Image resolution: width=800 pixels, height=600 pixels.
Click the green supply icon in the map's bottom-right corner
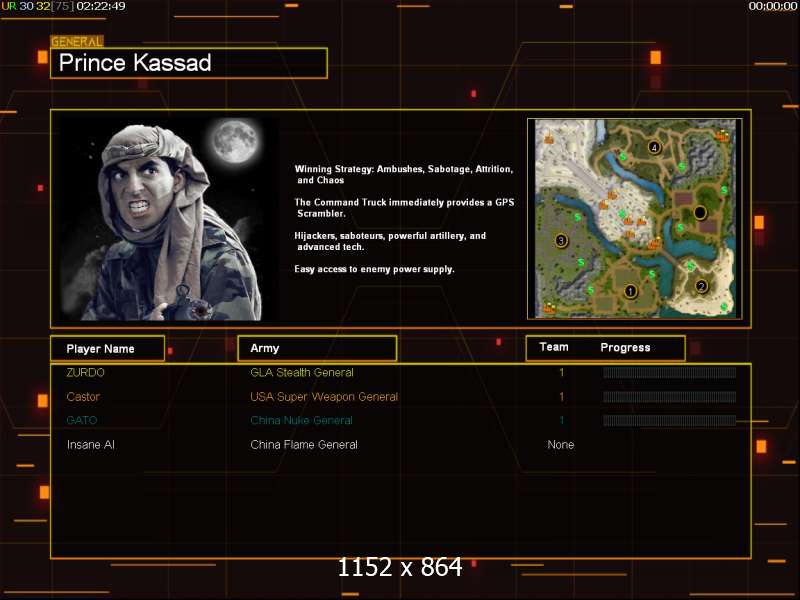pos(723,307)
